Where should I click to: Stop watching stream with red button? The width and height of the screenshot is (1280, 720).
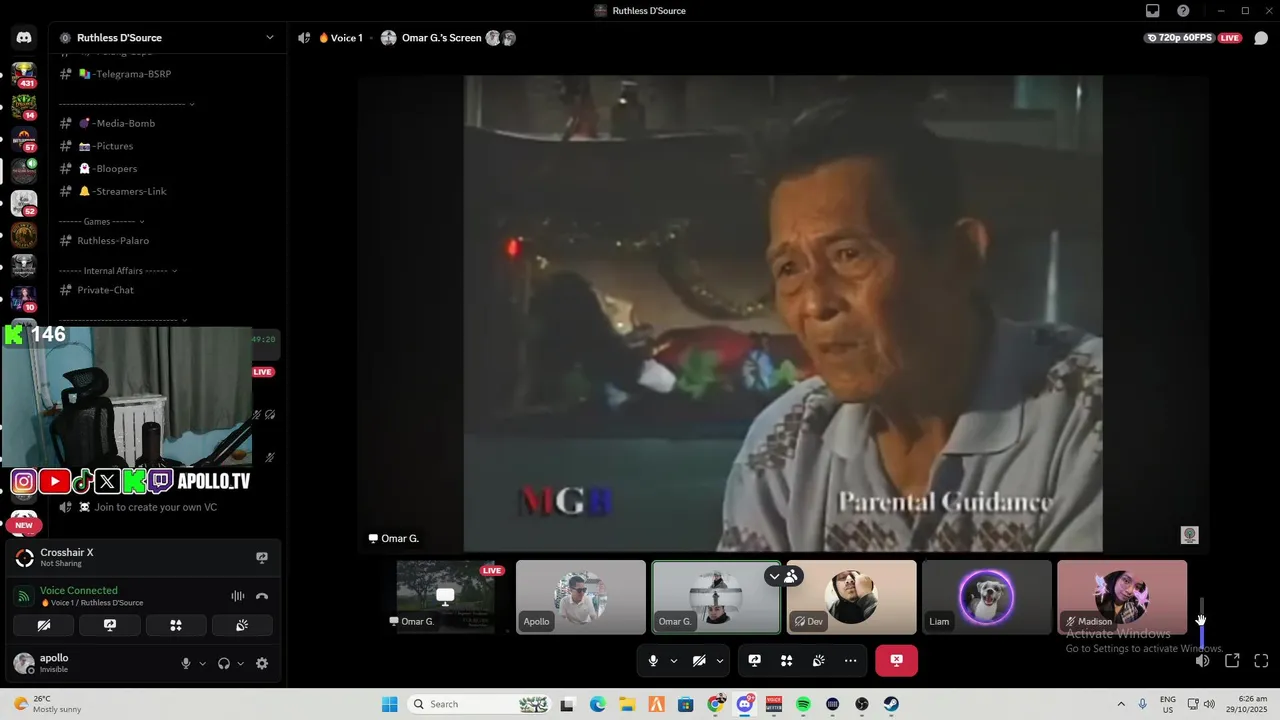(x=896, y=660)
